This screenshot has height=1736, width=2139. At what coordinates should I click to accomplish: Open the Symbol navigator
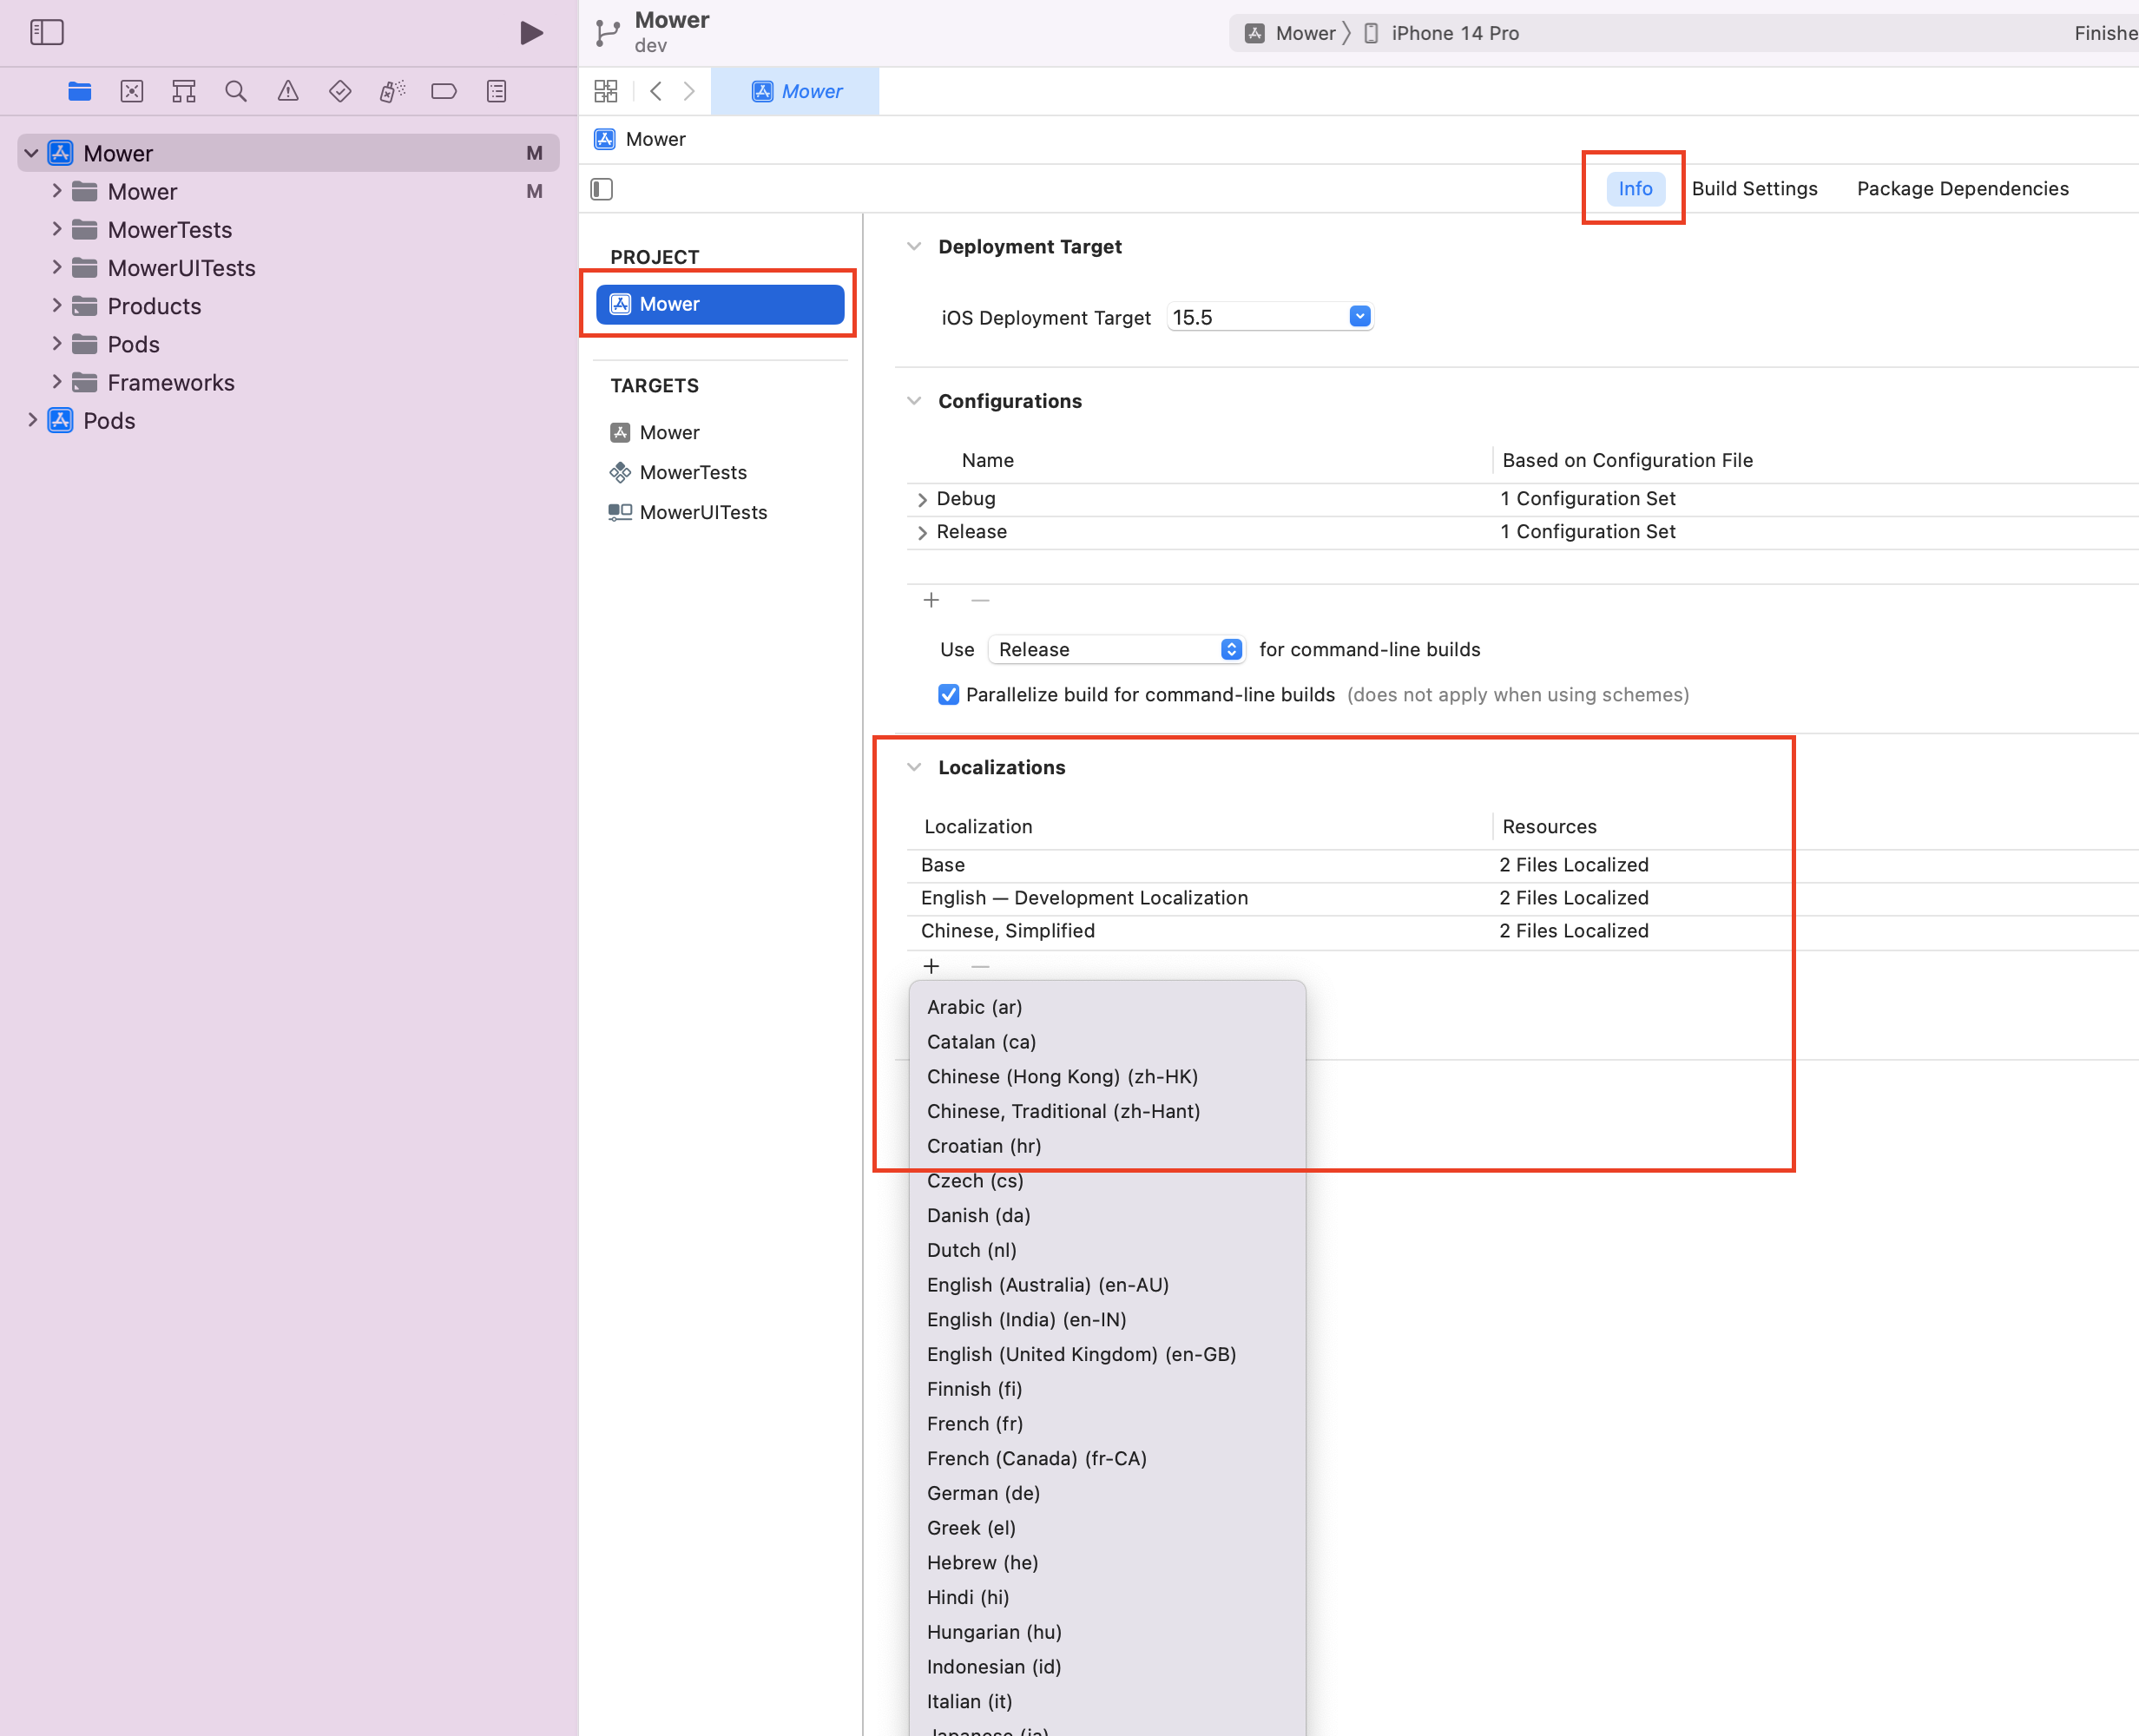click(x=184, y=92)
